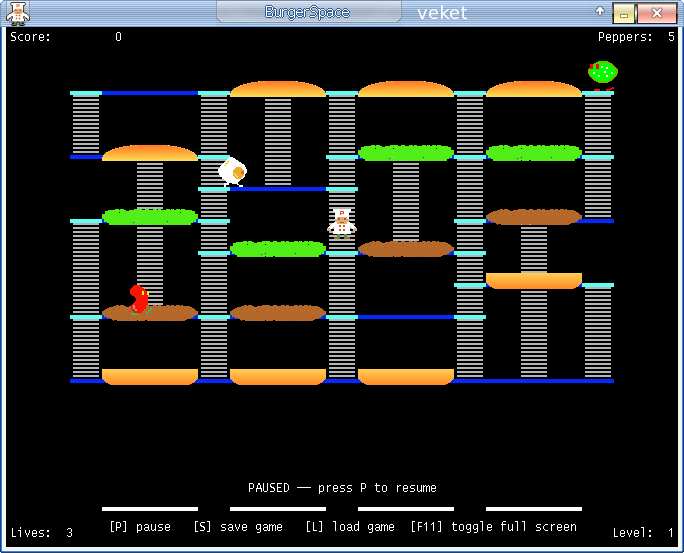Click the bottom bun on the right-side platform

coord(534,281)
